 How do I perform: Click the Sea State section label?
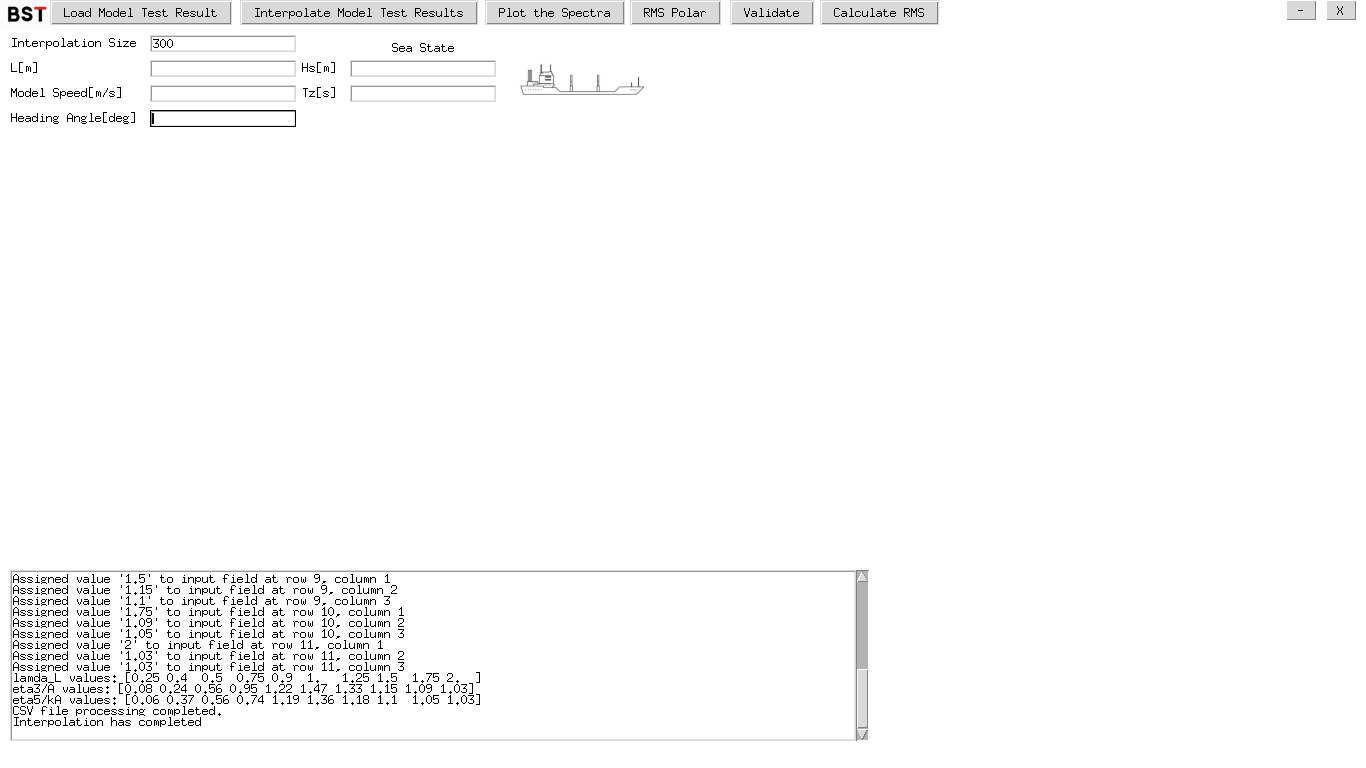[x=425, y=47]
